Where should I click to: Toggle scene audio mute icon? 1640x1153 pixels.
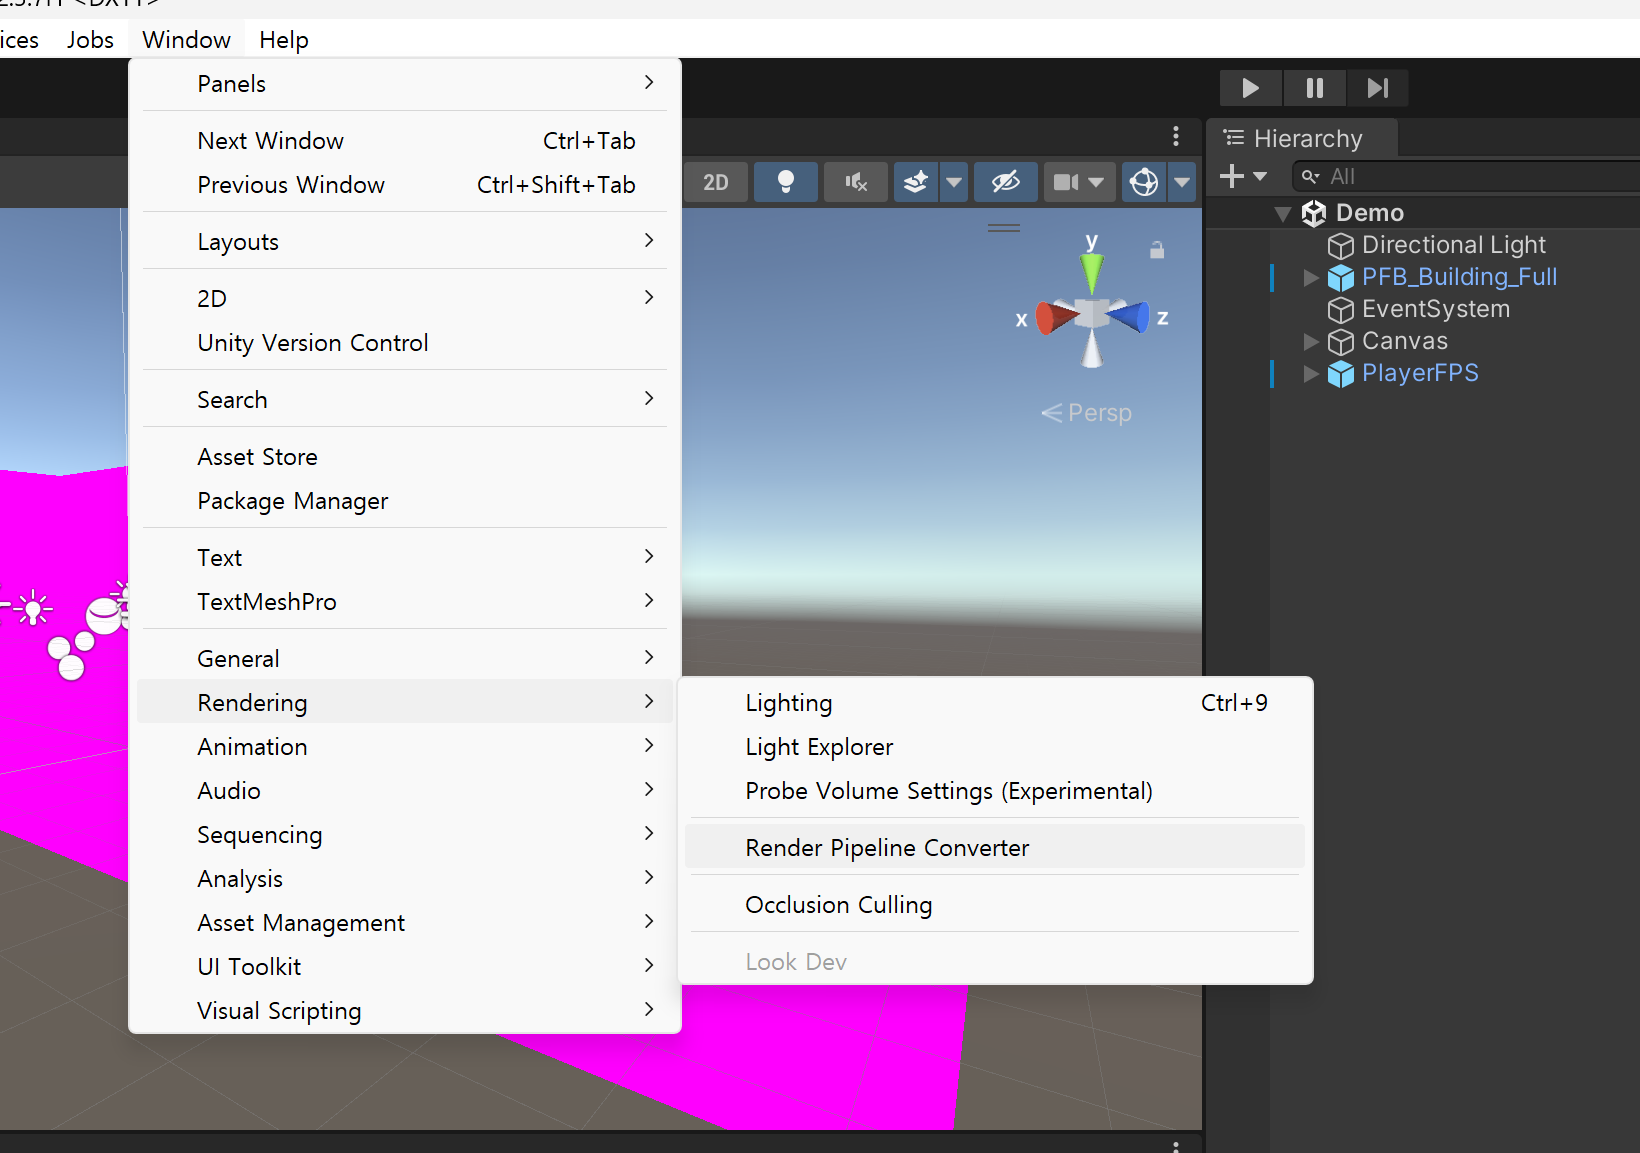click(x=856, y=182)
